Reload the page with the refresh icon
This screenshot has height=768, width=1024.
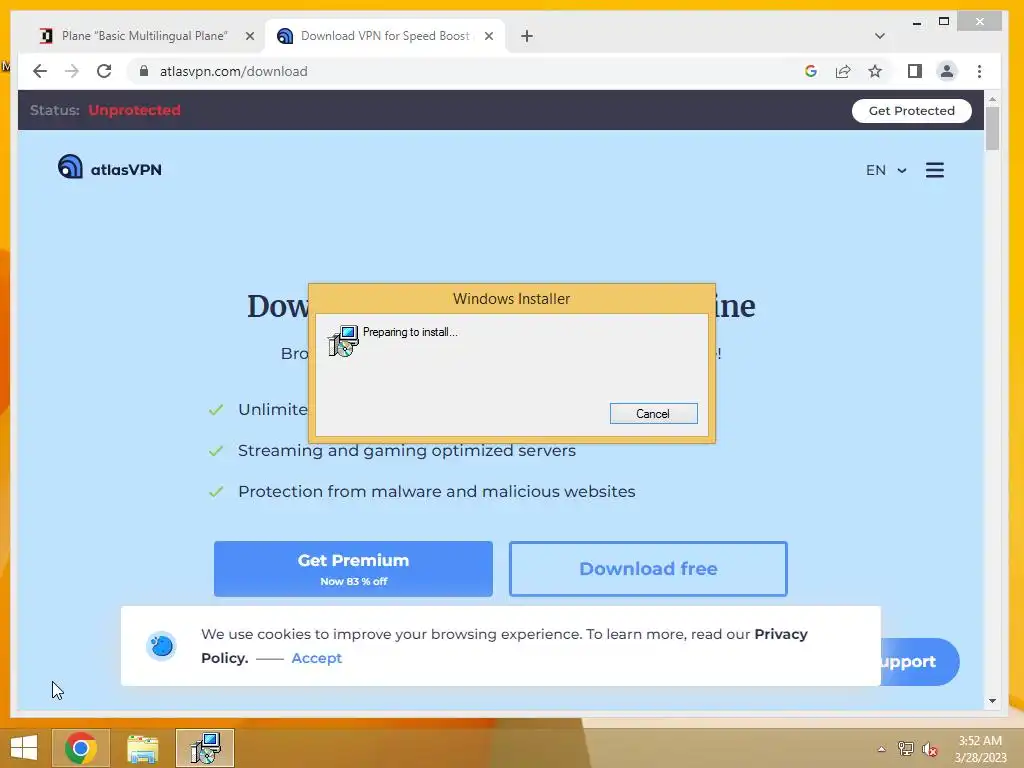point(104,71)
